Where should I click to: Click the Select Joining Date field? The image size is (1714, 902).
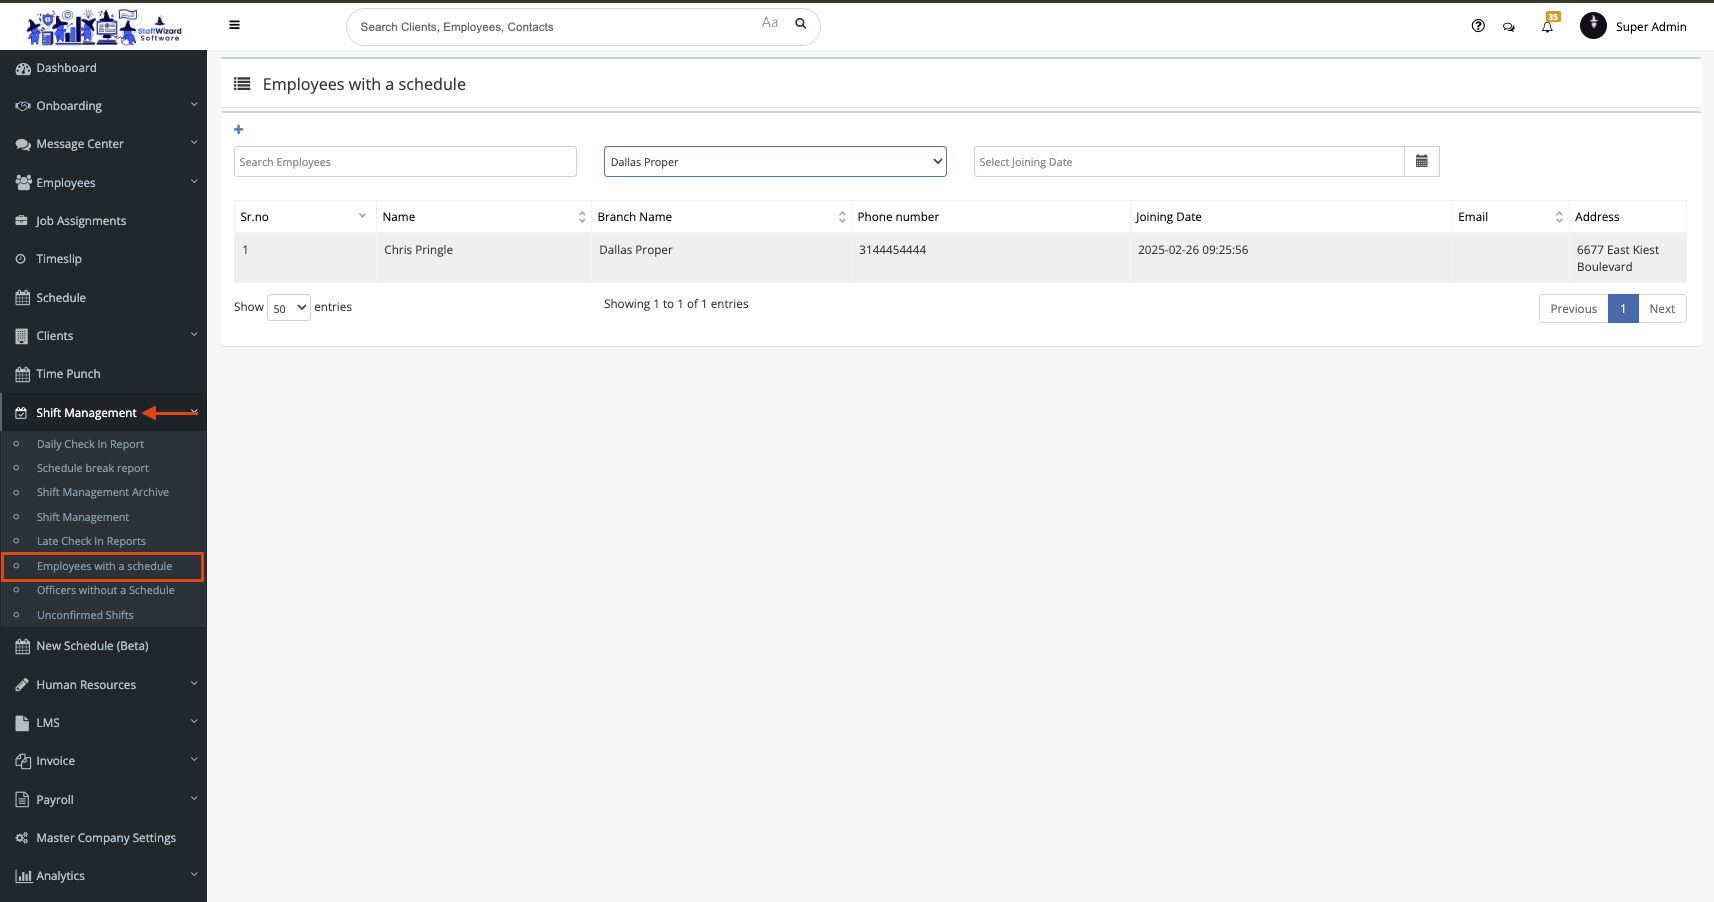click(x=1188, y=162)
